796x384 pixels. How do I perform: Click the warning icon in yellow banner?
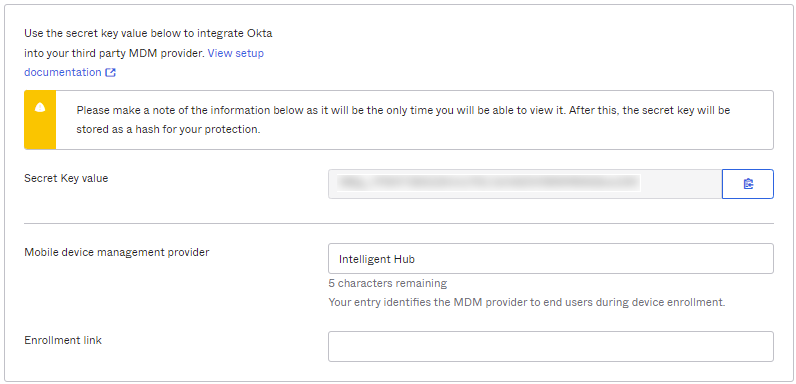(x=40, y=107)
